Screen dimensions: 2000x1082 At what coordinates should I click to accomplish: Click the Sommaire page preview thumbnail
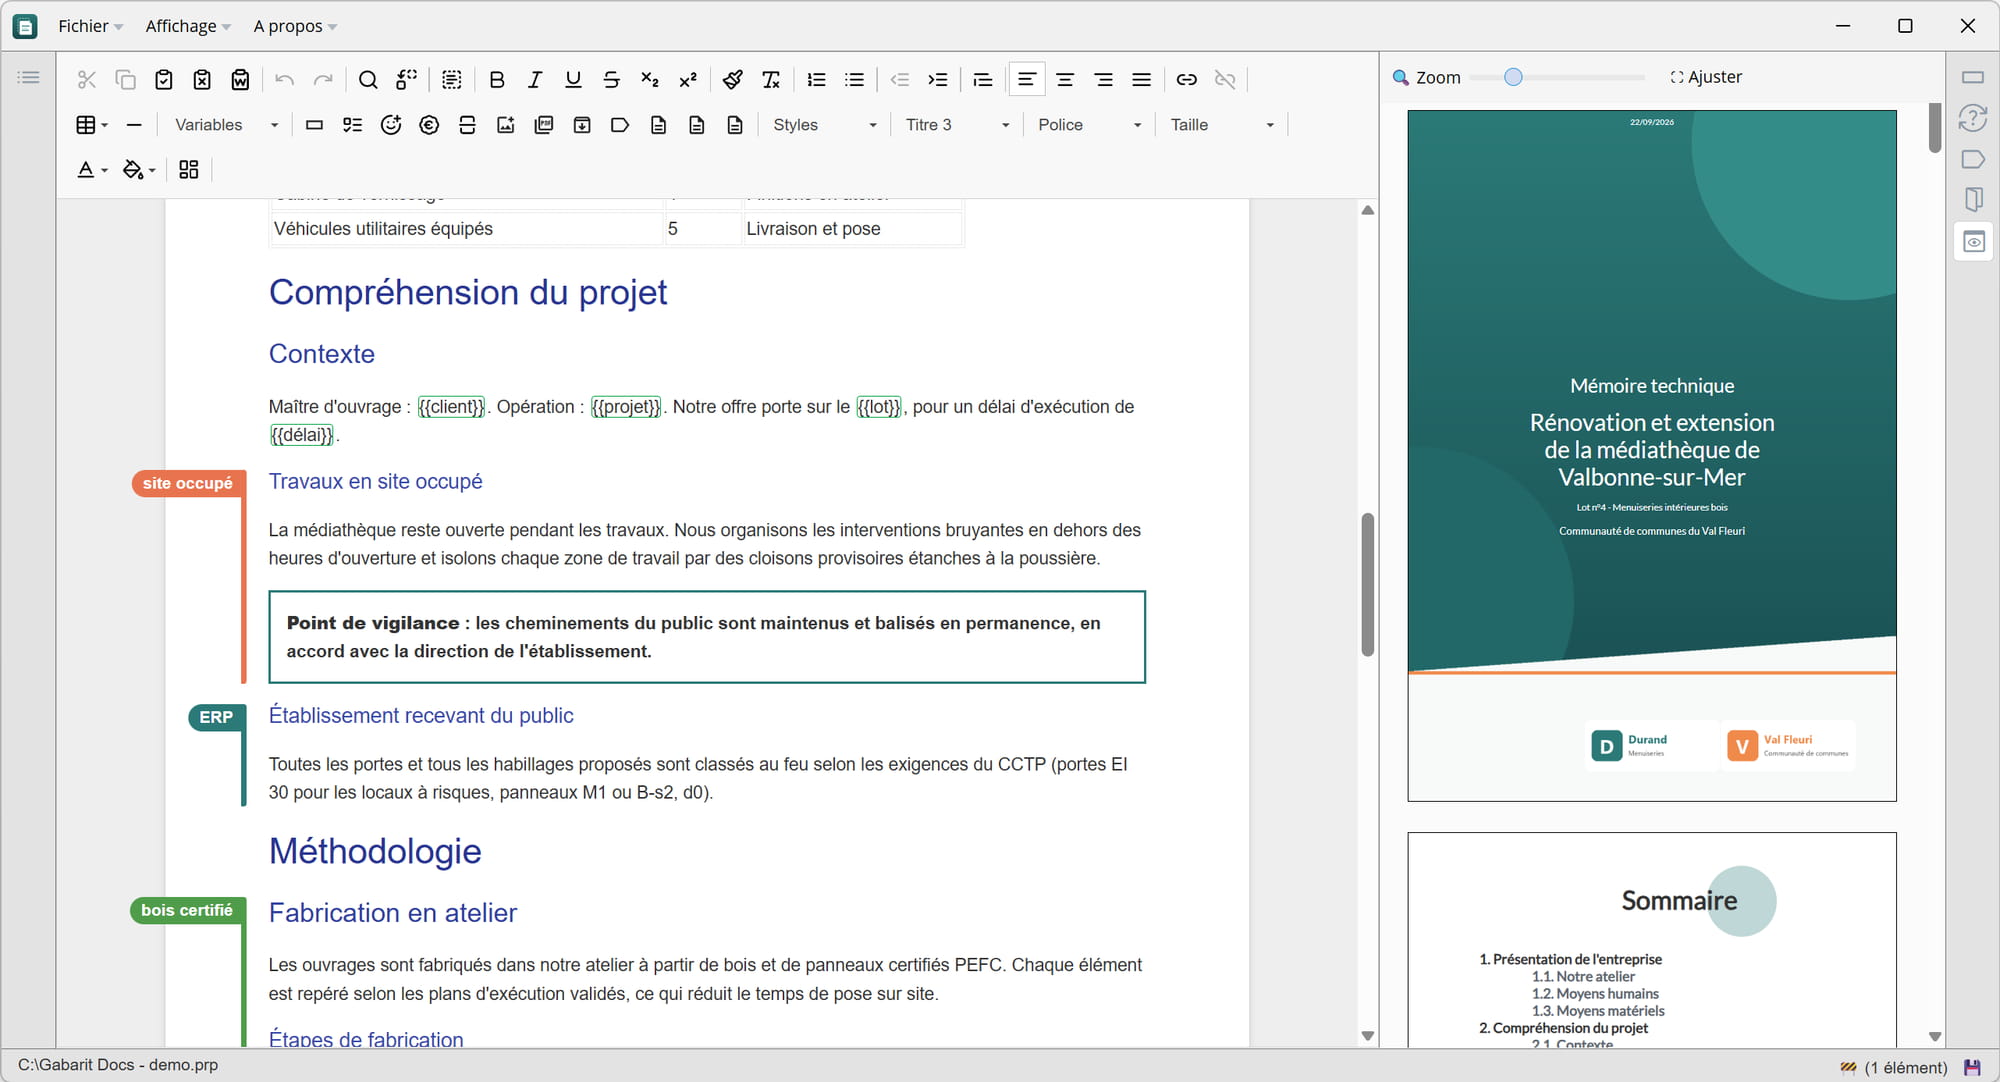click(1652, 940)
